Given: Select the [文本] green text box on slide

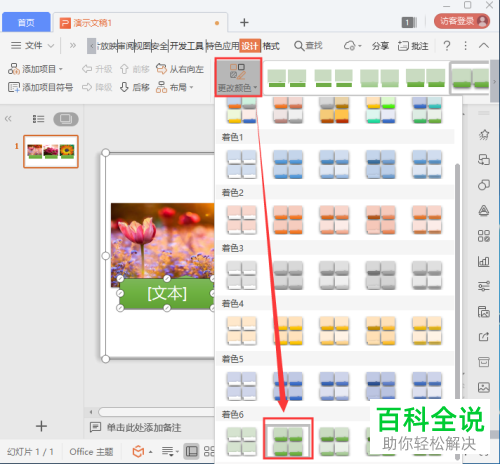Looking at the screenshot, I should coord(166,294).
